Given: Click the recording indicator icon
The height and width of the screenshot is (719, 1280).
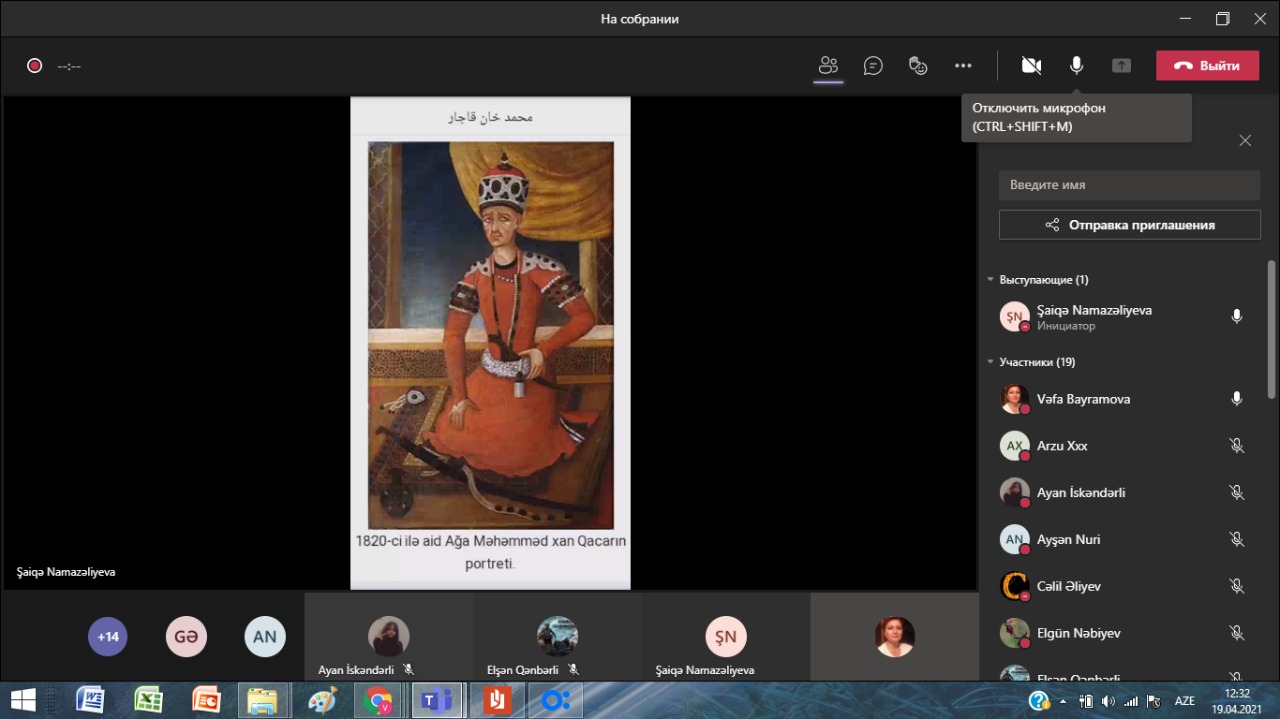Looking at the screenshot, I should [x=34, y=66].
